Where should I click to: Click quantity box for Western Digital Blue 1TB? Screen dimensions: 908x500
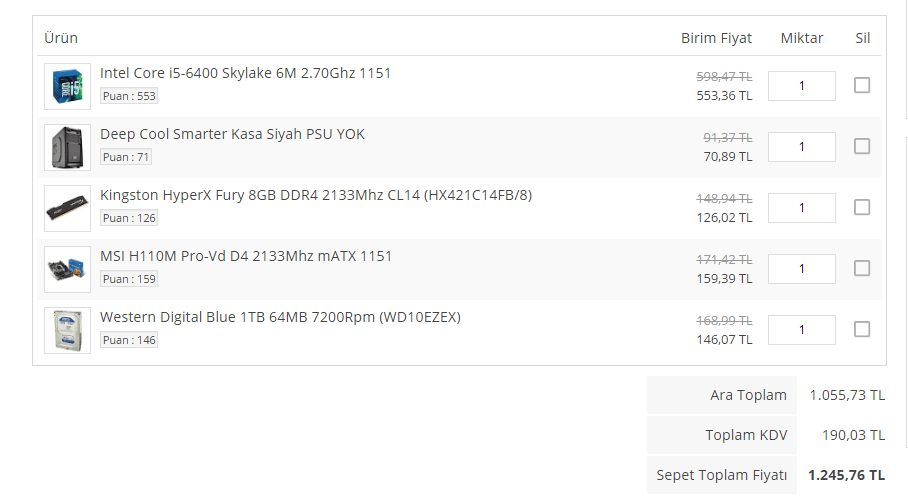click(801, 330)
